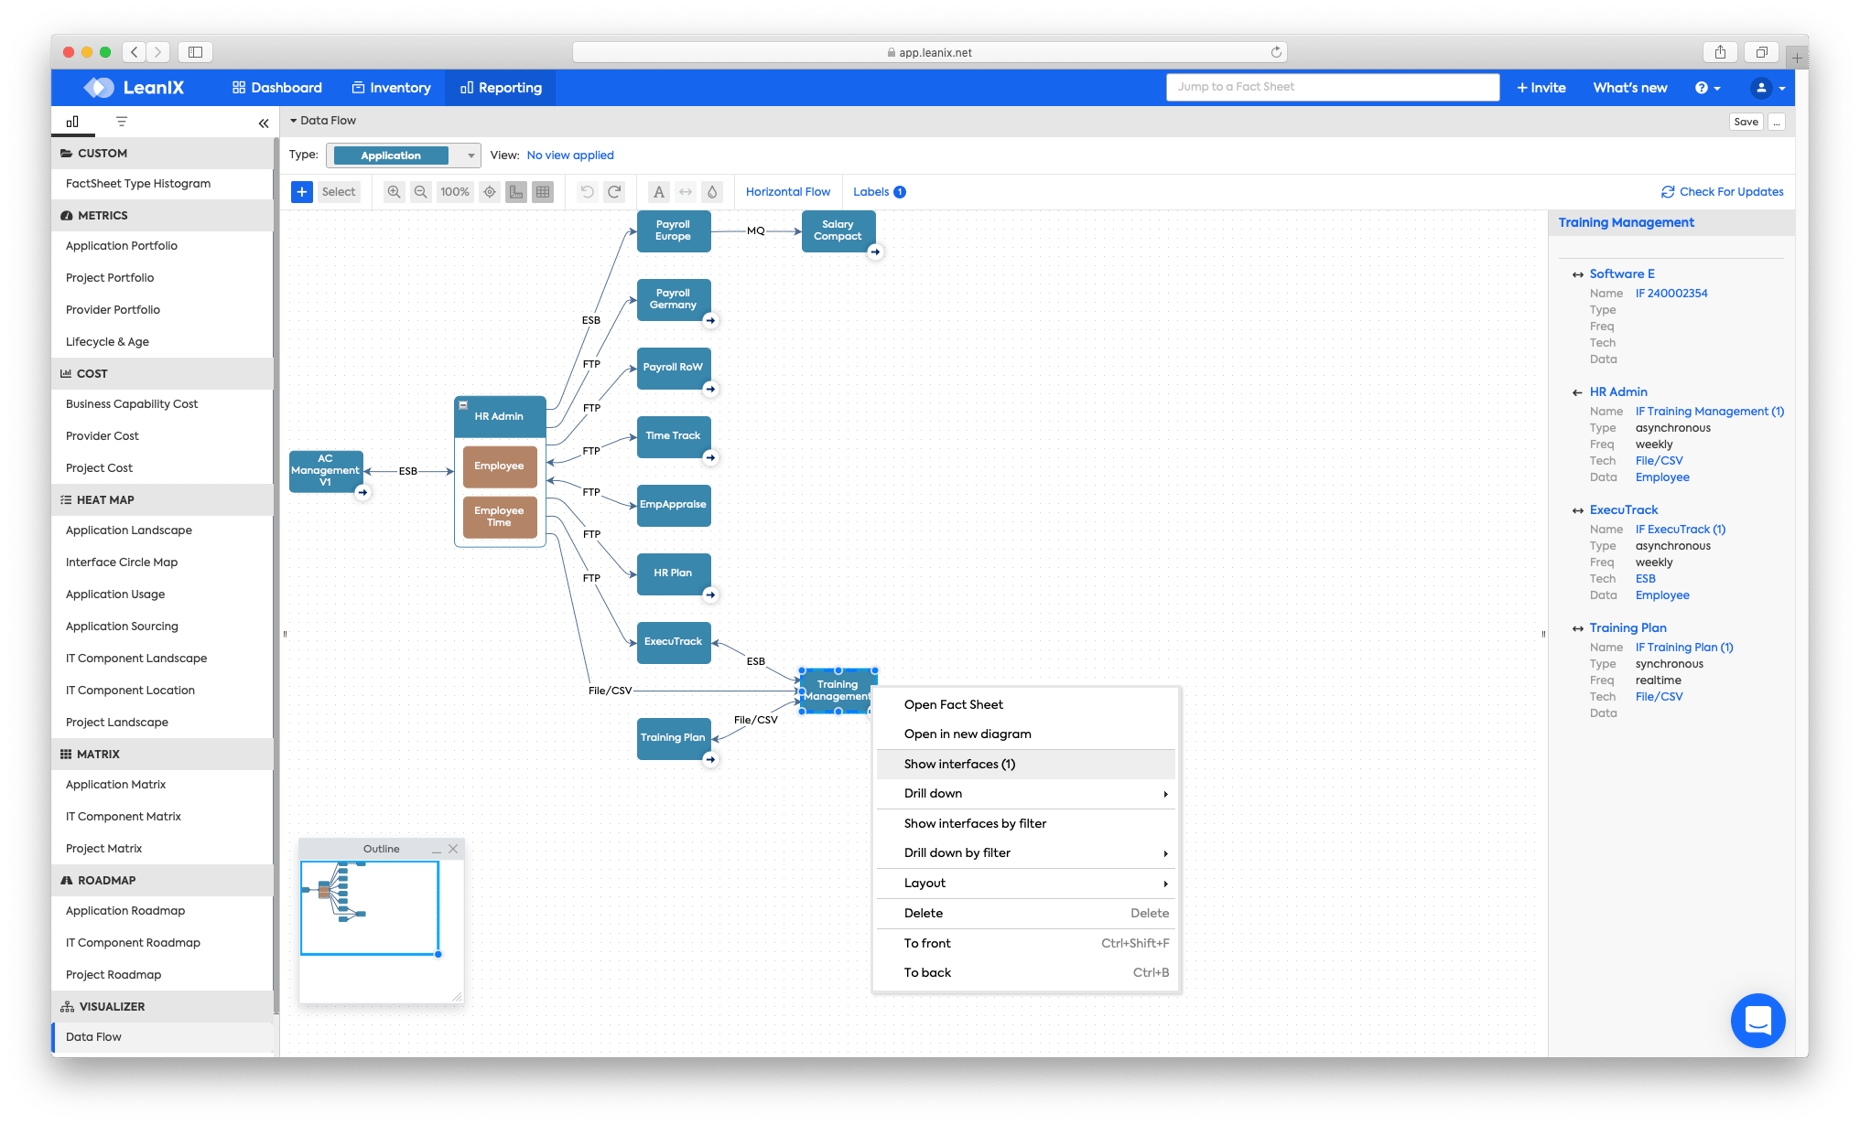Click the Check For Updates link
Viewport: 1860px width, 1125px height.
pos(1722,191)
